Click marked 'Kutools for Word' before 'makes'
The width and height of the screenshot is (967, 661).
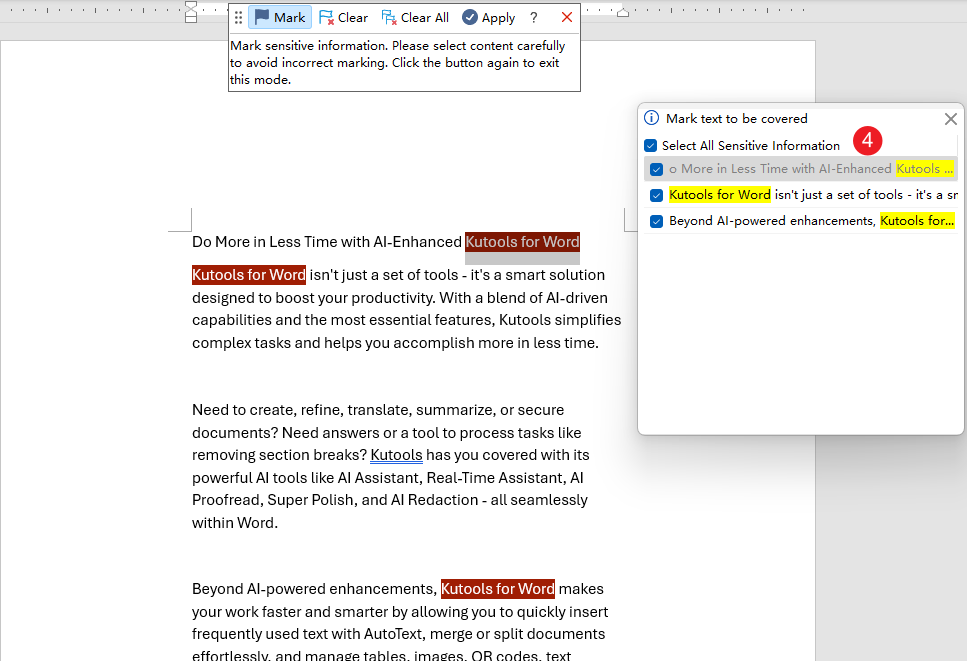498,589
